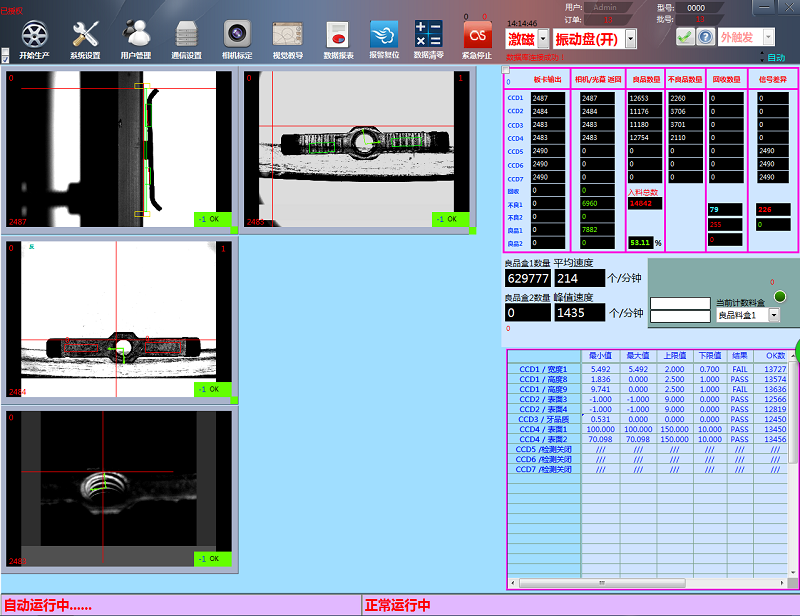Click the green round indicator light

pos(779,296)
